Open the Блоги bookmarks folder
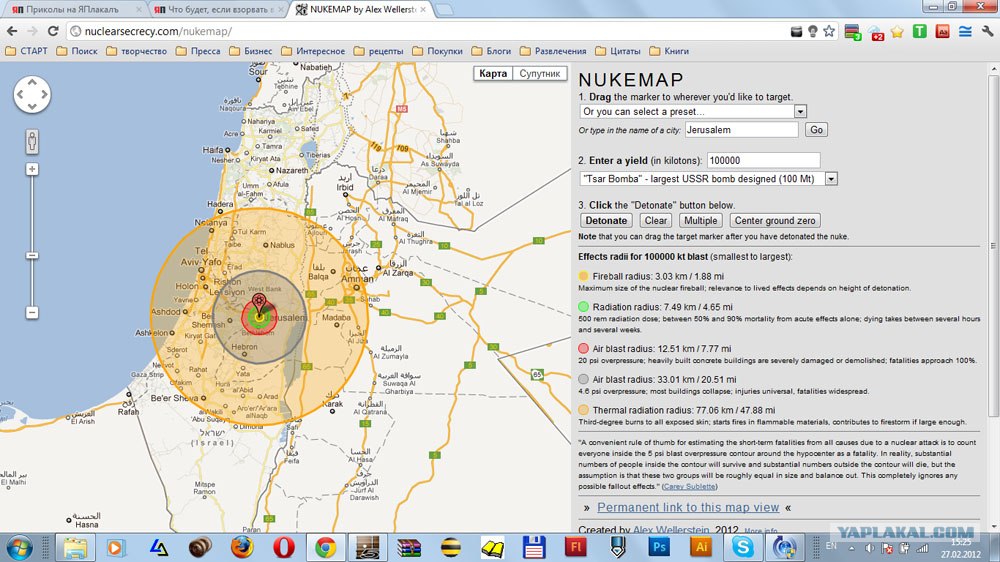Screen dimensions: 1000x562 [492, 51]
